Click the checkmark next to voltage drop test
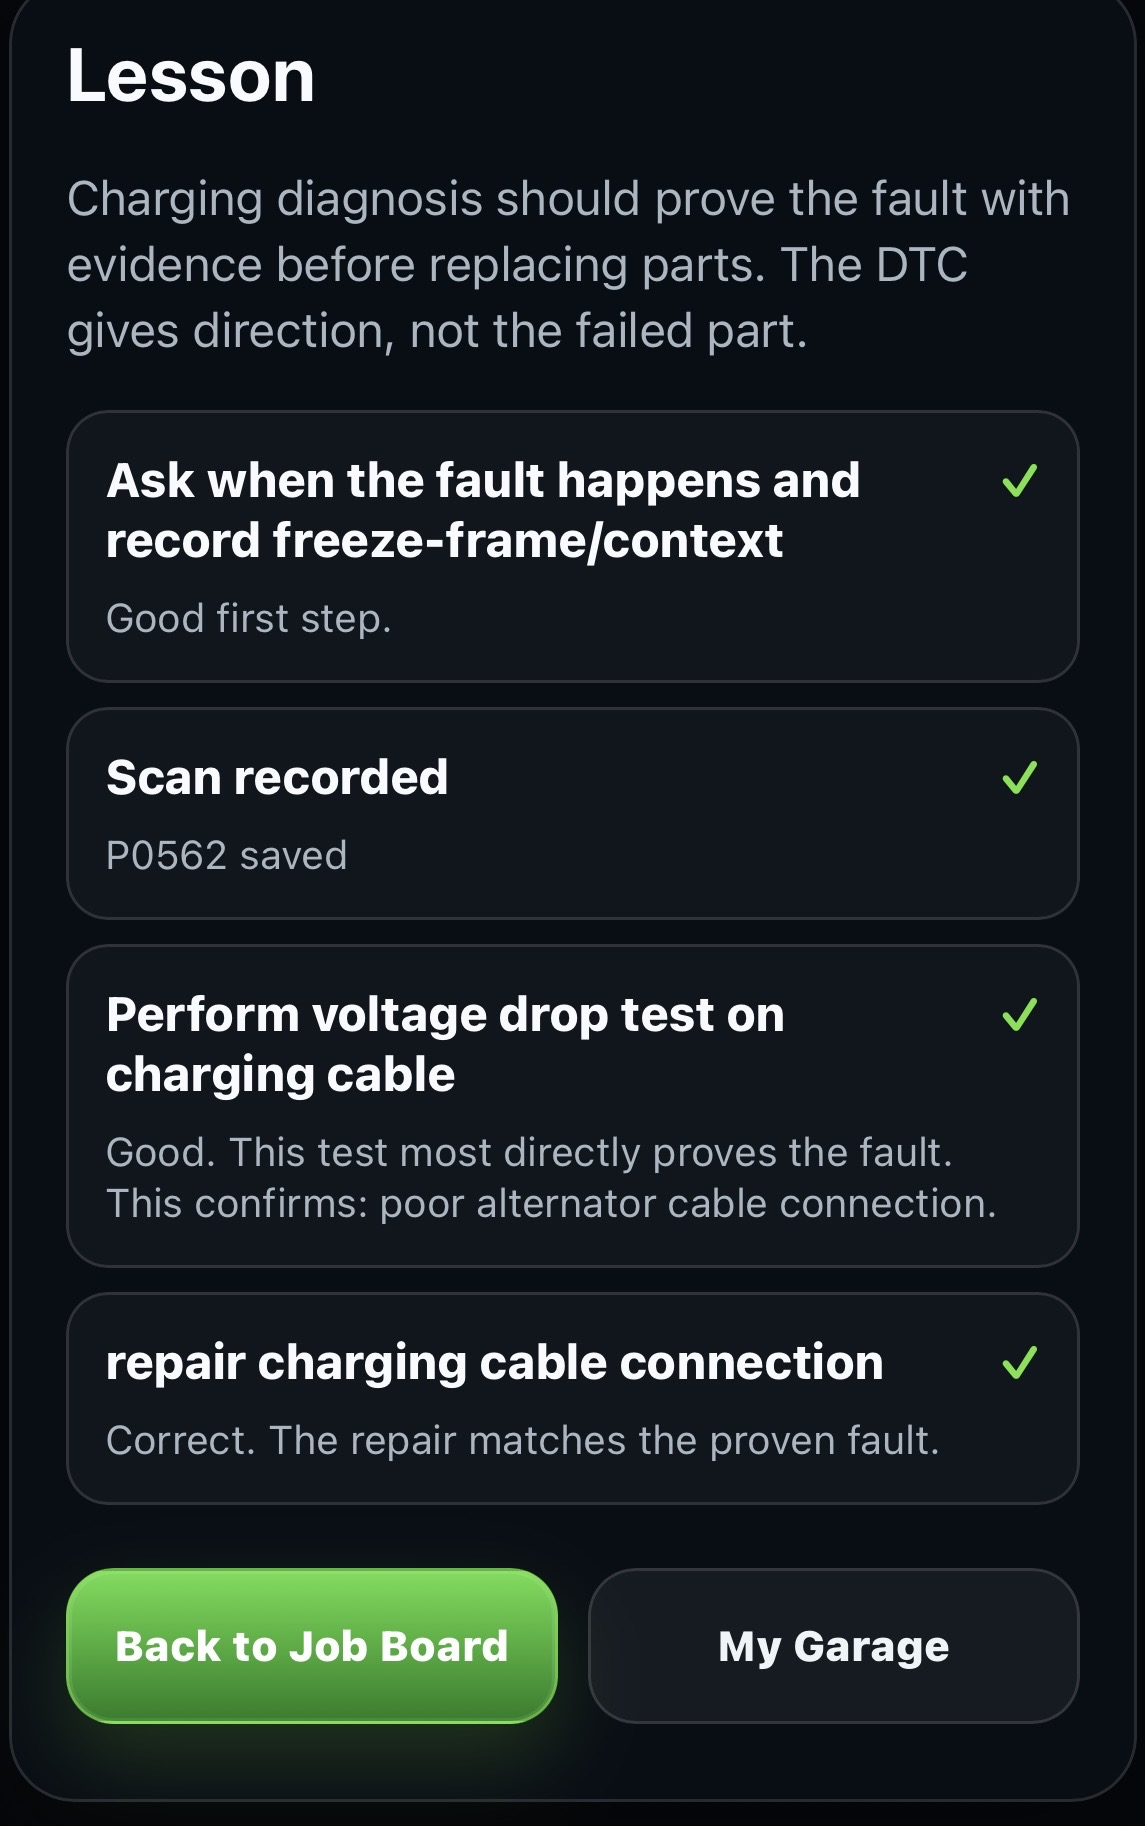This screenshot has height=1826, width=1145. pos(1019,1015)
